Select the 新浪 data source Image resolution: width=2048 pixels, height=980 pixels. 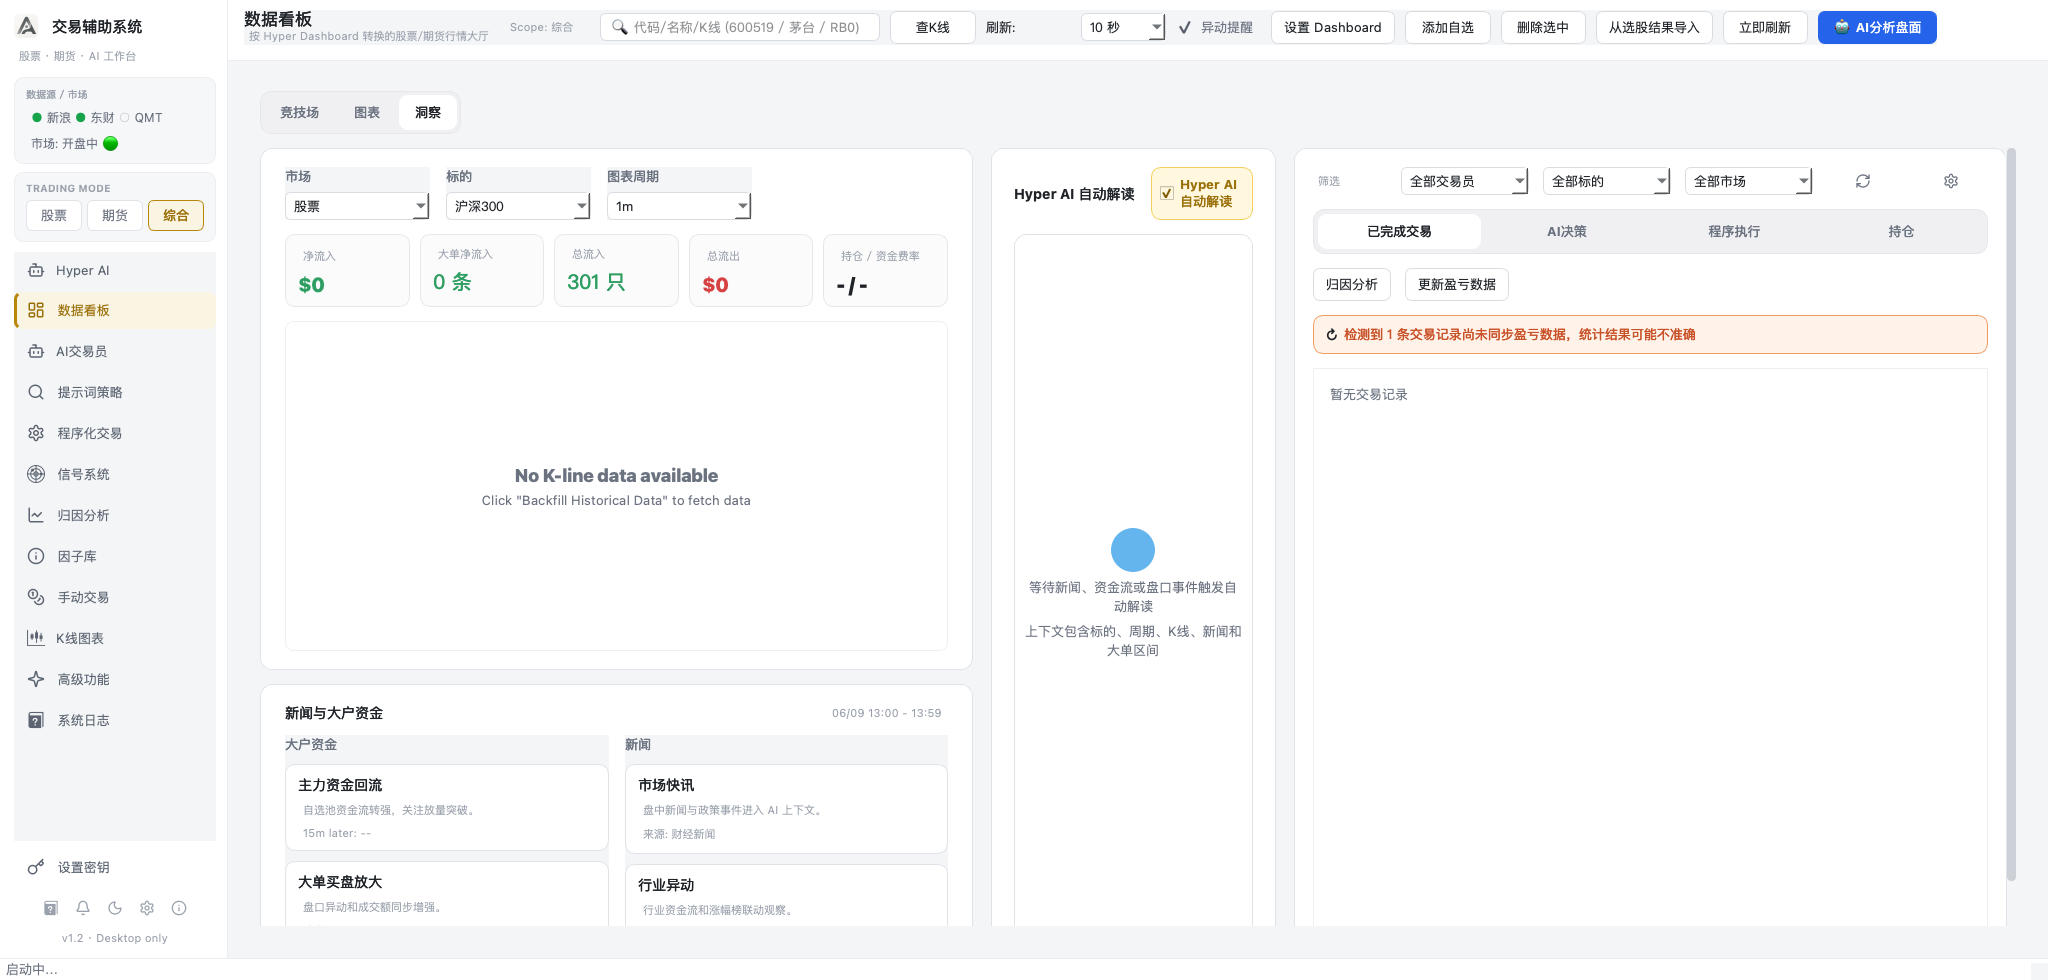click(51, 117)
